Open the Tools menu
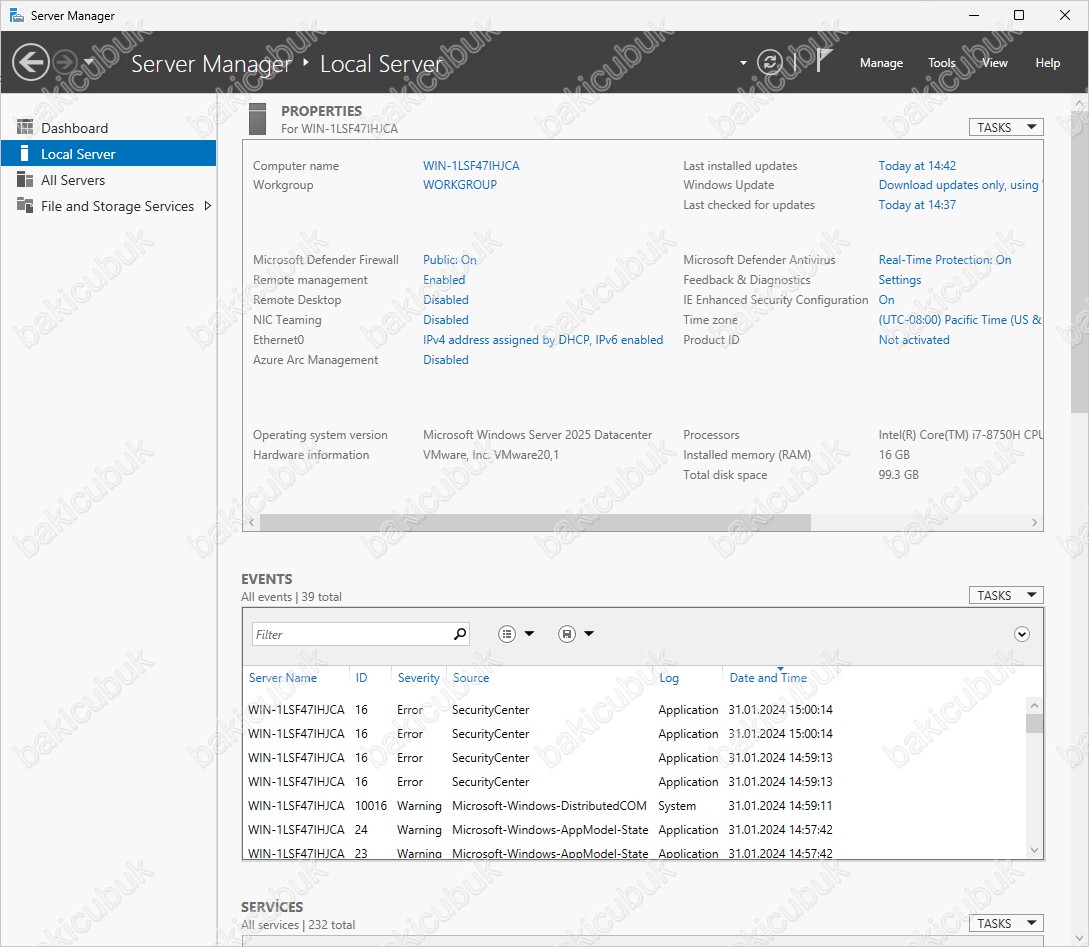1089x947 pixels. 942,63
